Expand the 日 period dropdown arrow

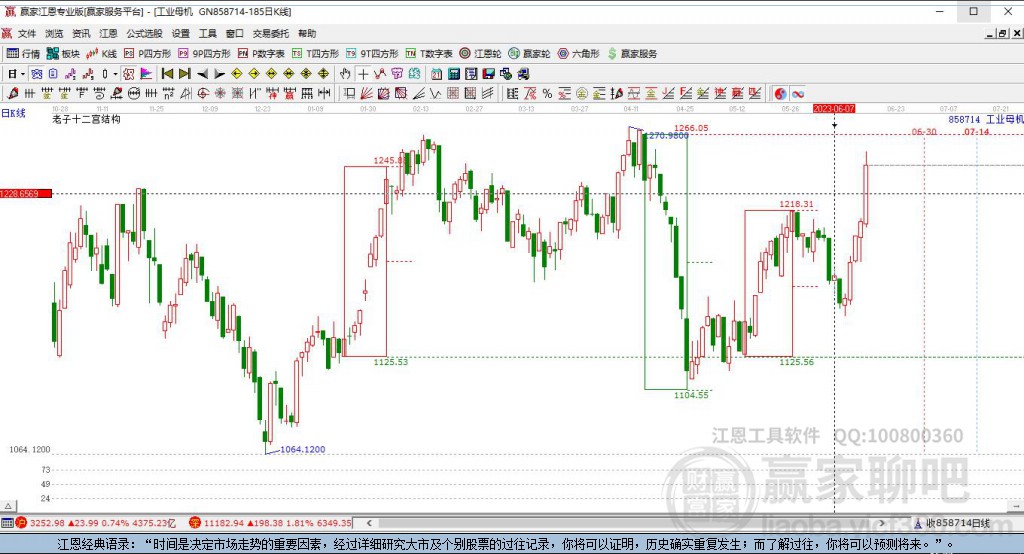pyautogui.click(x=23, y=74)
